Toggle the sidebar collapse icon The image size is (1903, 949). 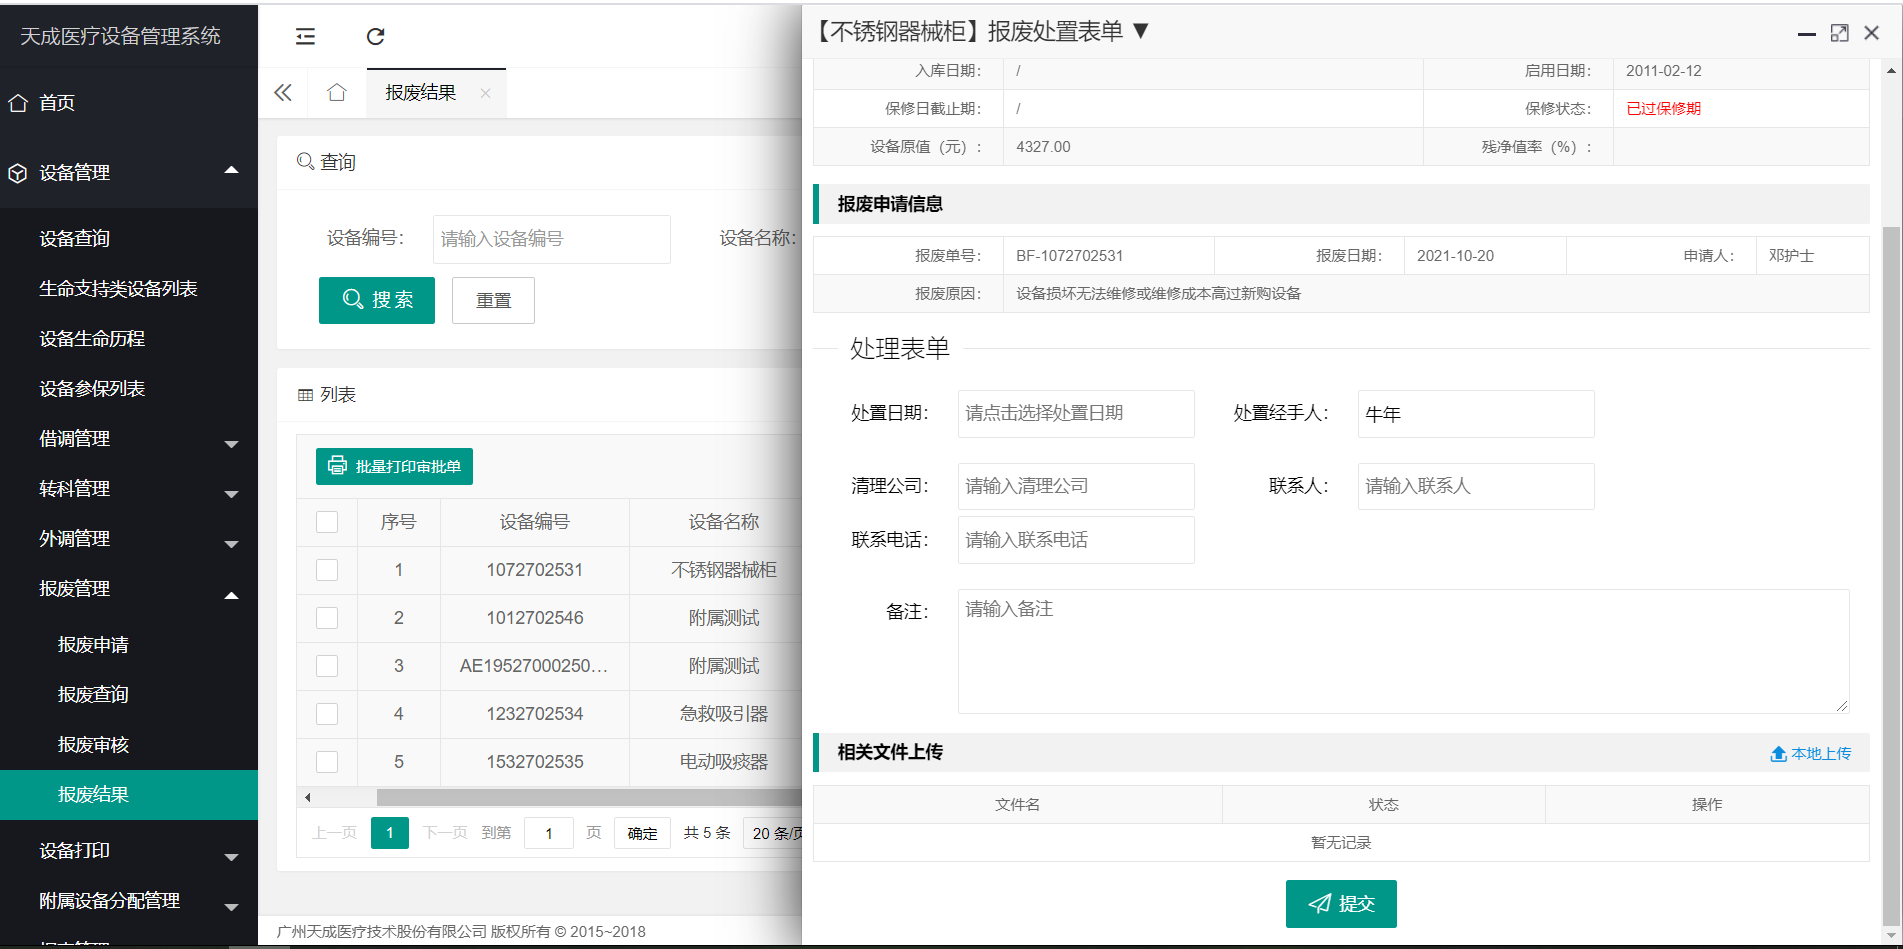(x=305, y=37)
